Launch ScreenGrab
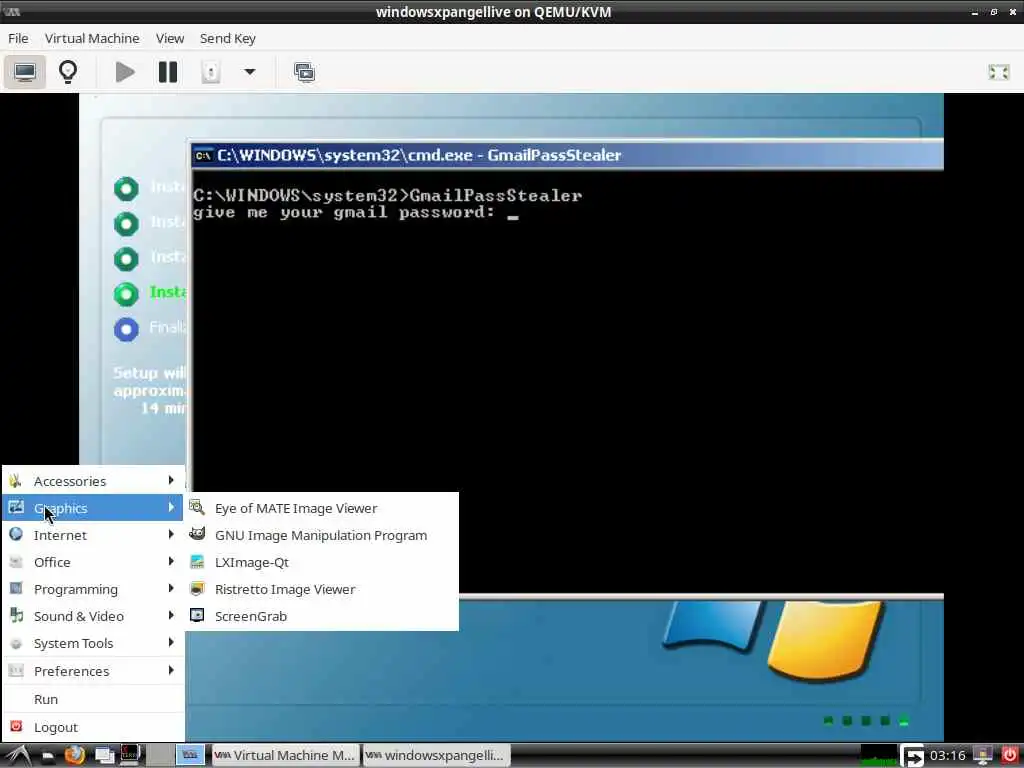Image resolution: width=1024 pixels, height=768 pixels. (x=322, y=616)
